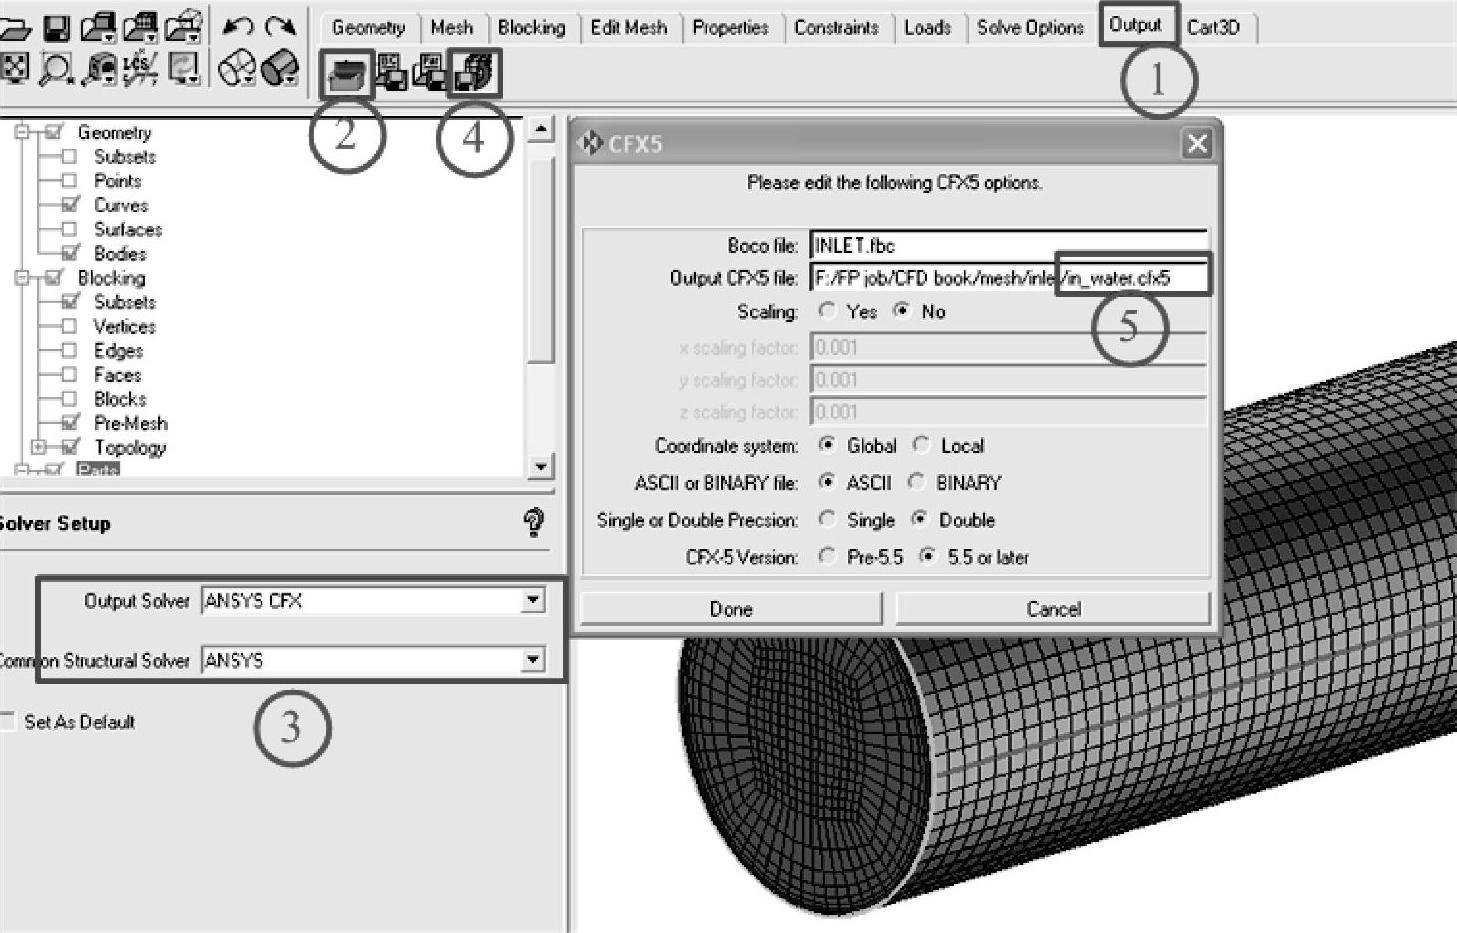1457x933 pixels.
Task: Enable the Surfaces checkbox in Geometry tree
Action: tap(69, 229)
